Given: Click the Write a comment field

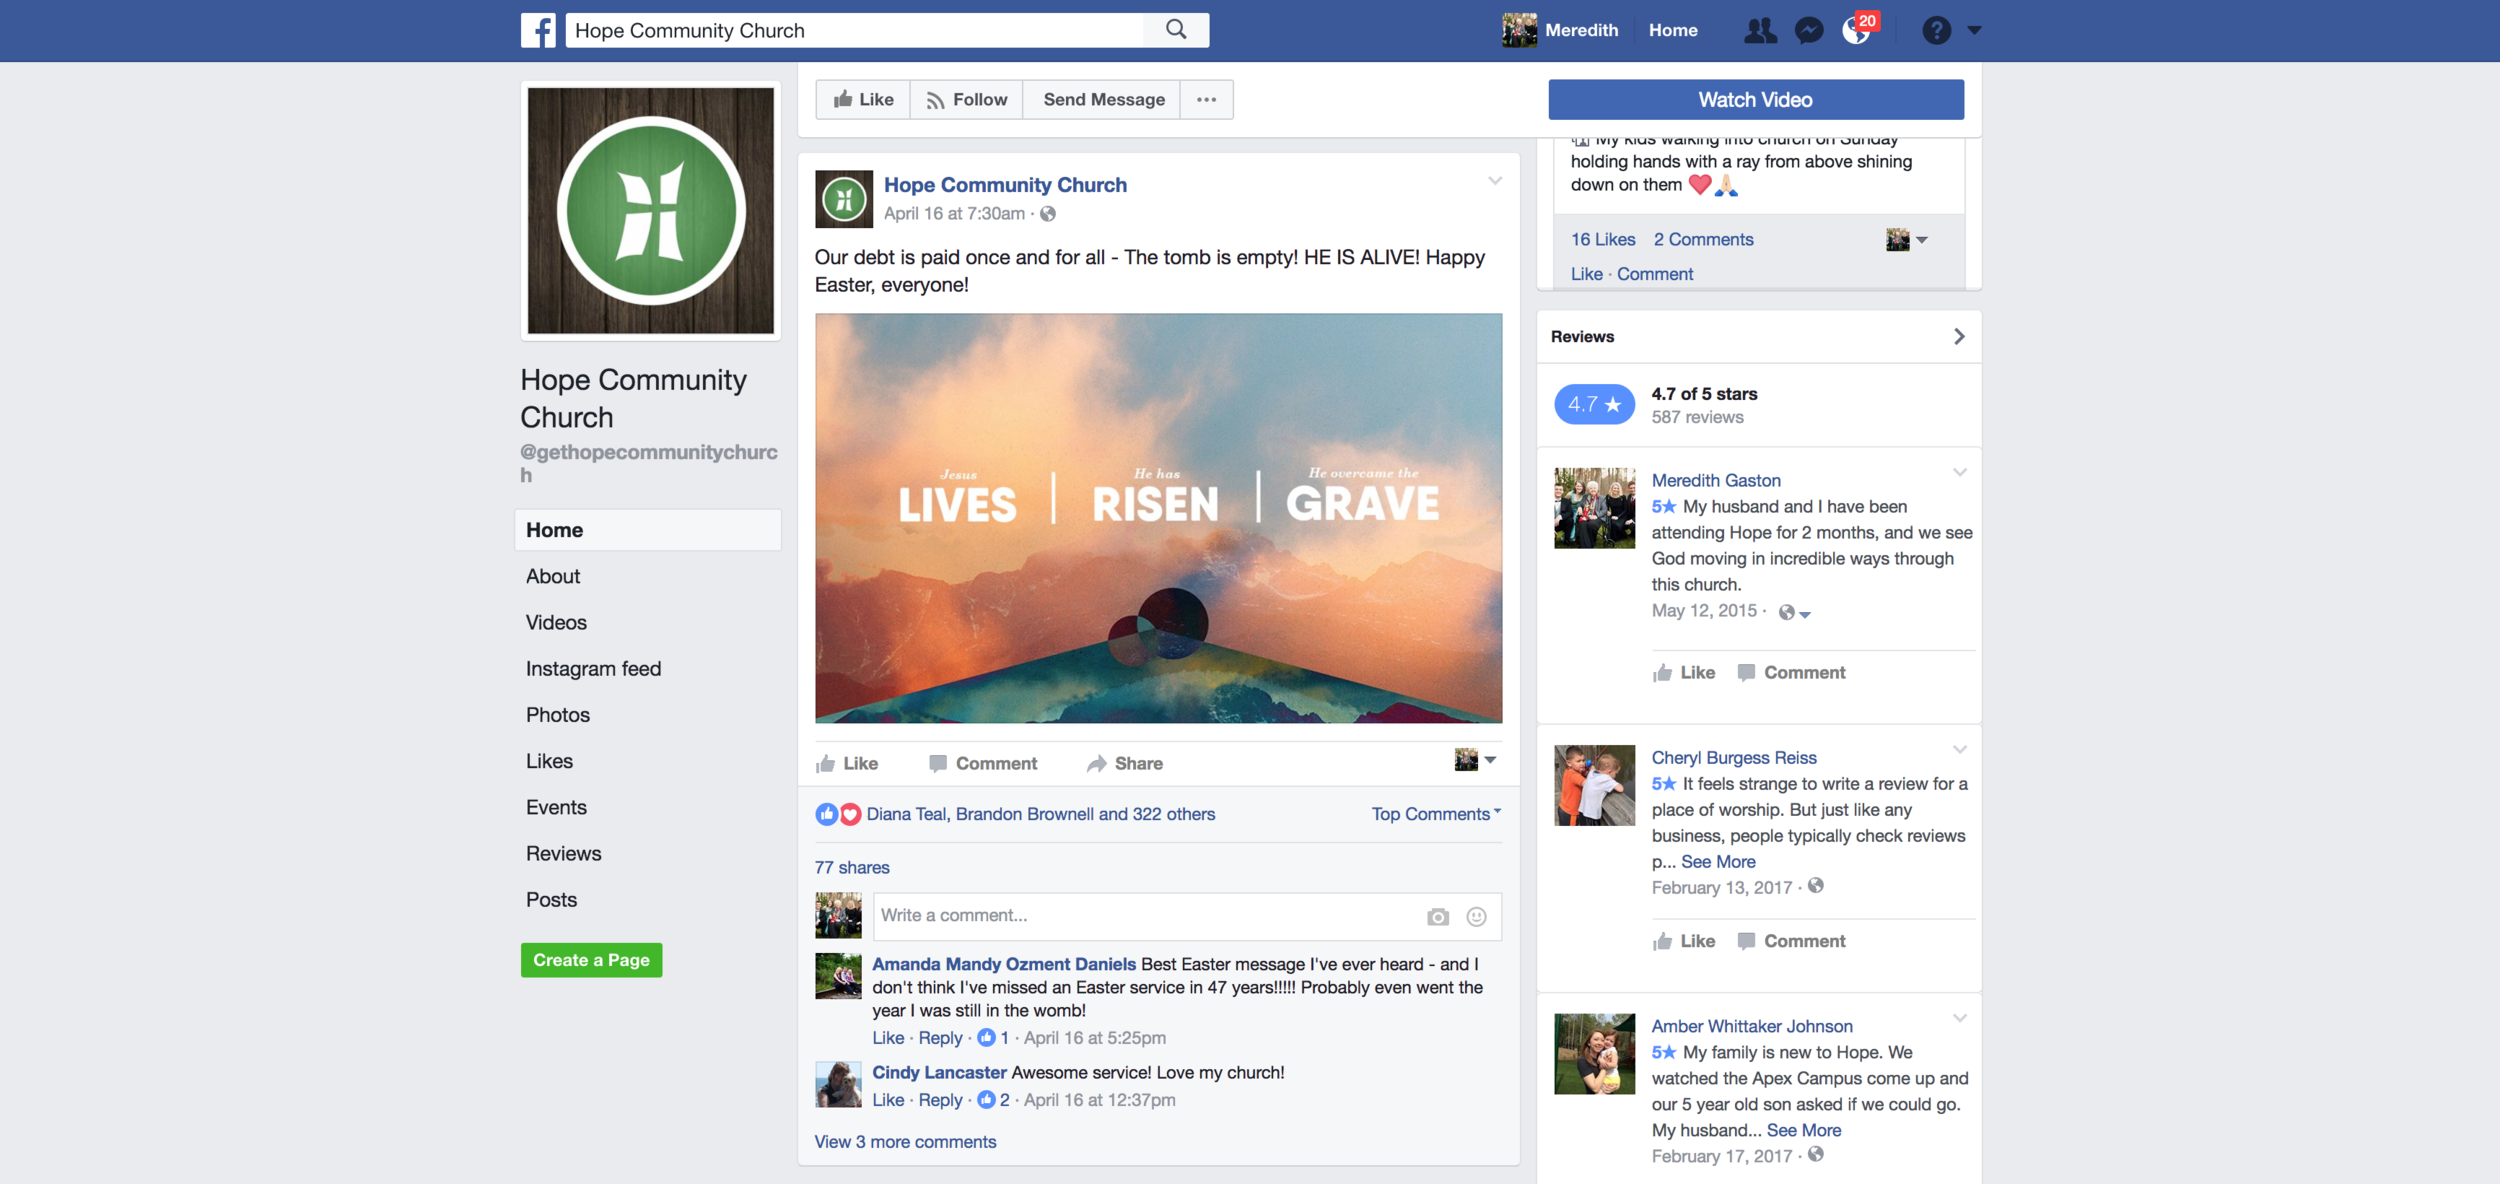Looking at the screenshot, I should point(1140,916).
